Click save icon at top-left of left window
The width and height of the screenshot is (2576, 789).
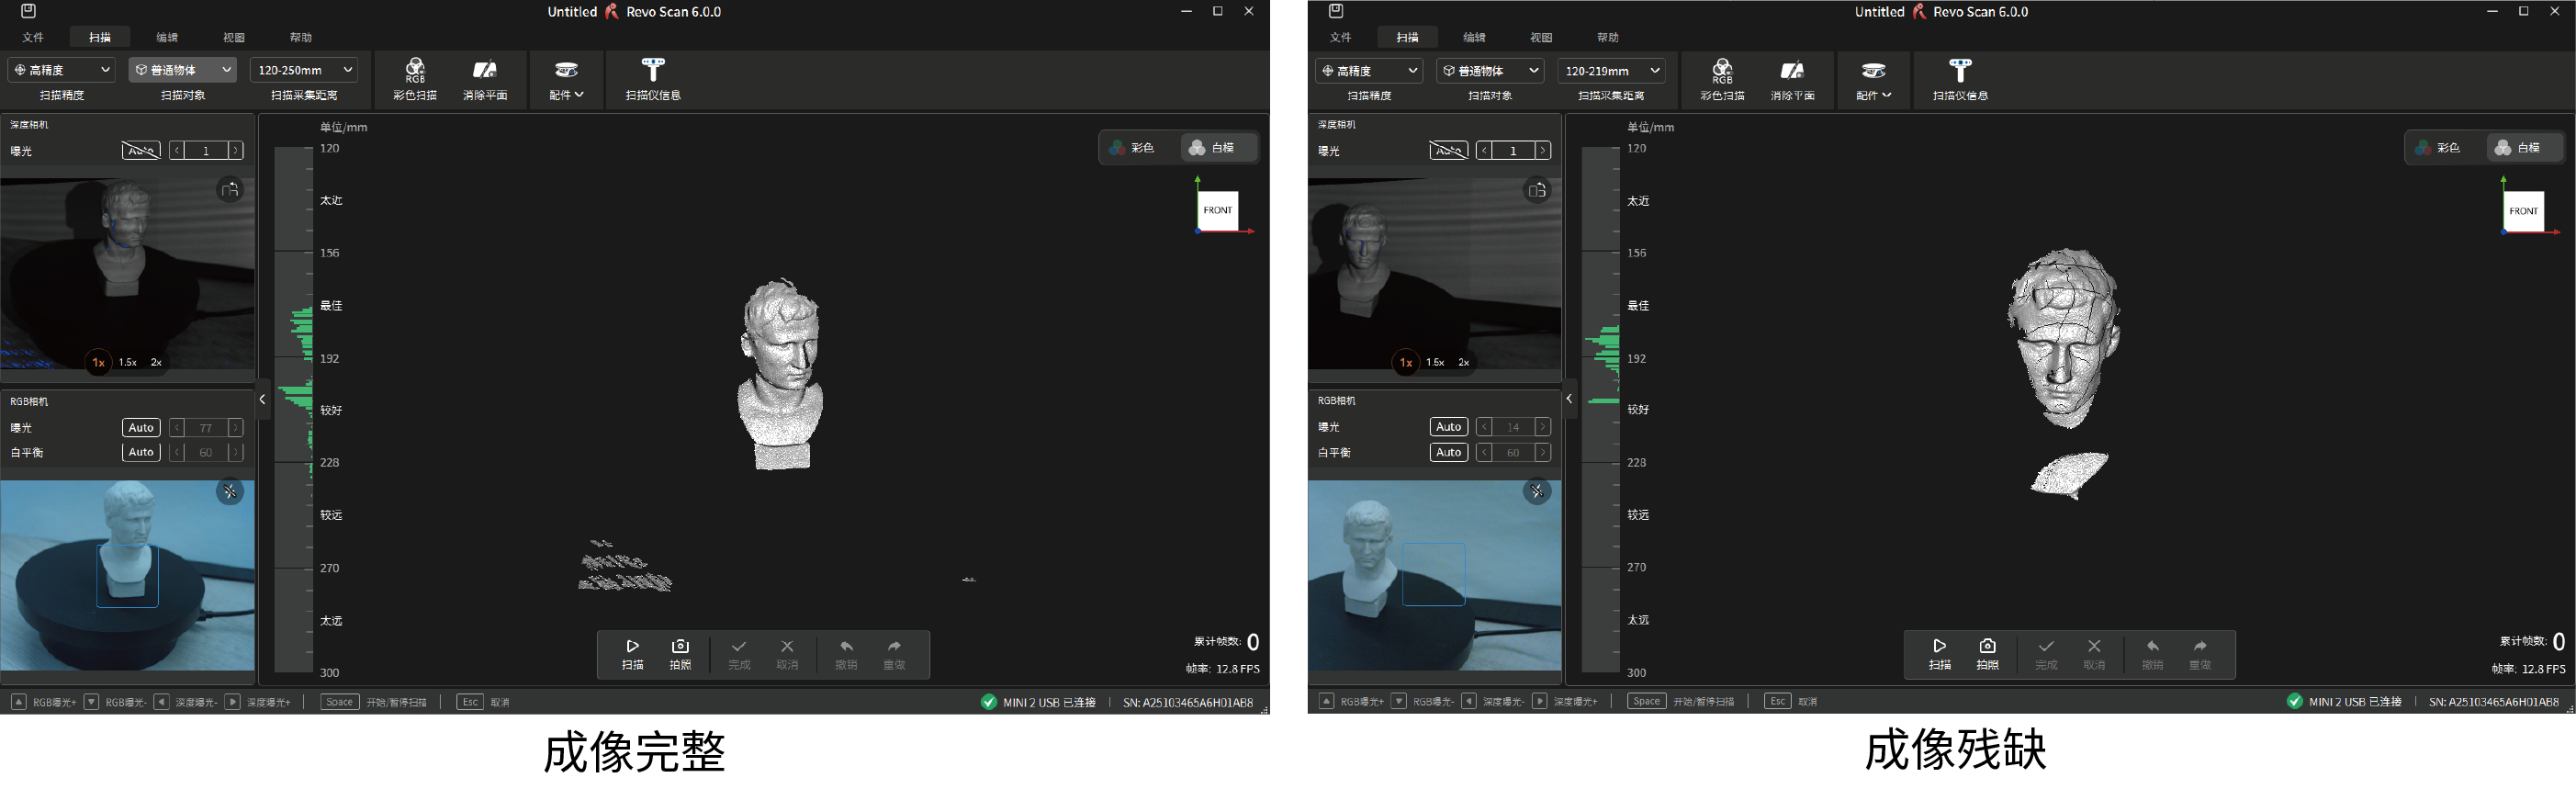pyautogui.click(x=28, y=11)
